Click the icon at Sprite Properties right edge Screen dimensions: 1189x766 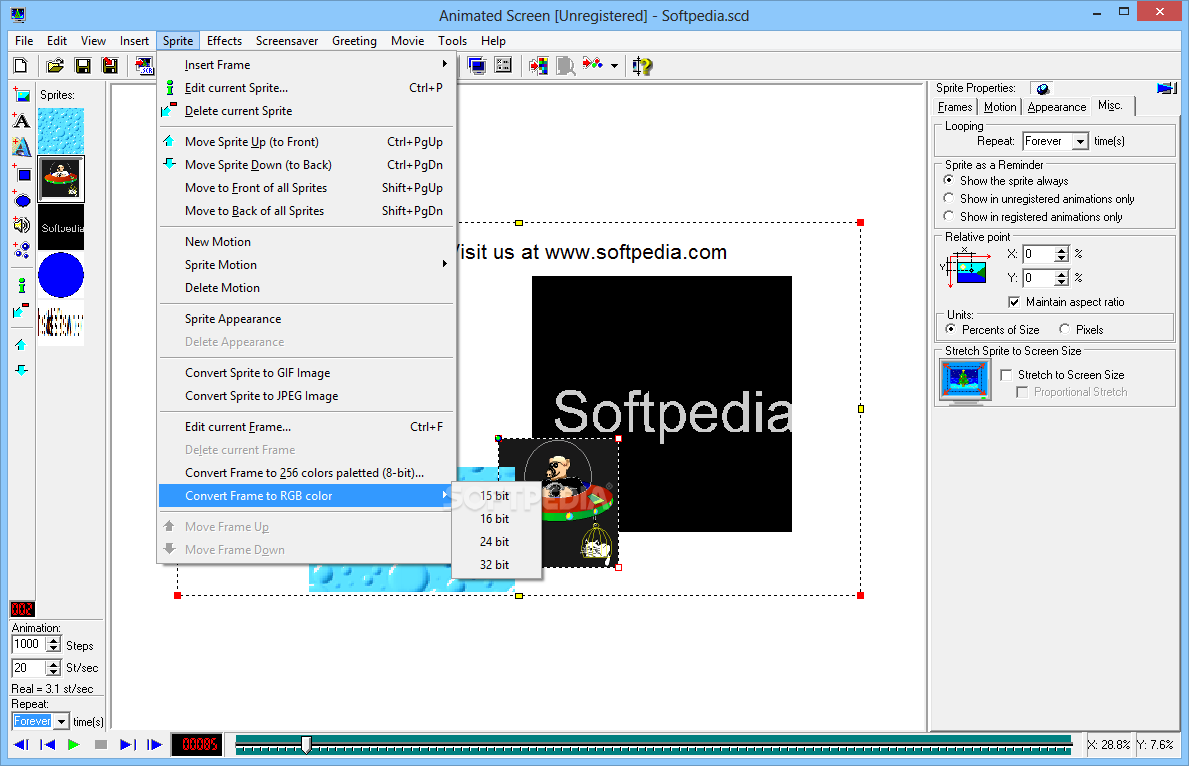(1166, 89)
